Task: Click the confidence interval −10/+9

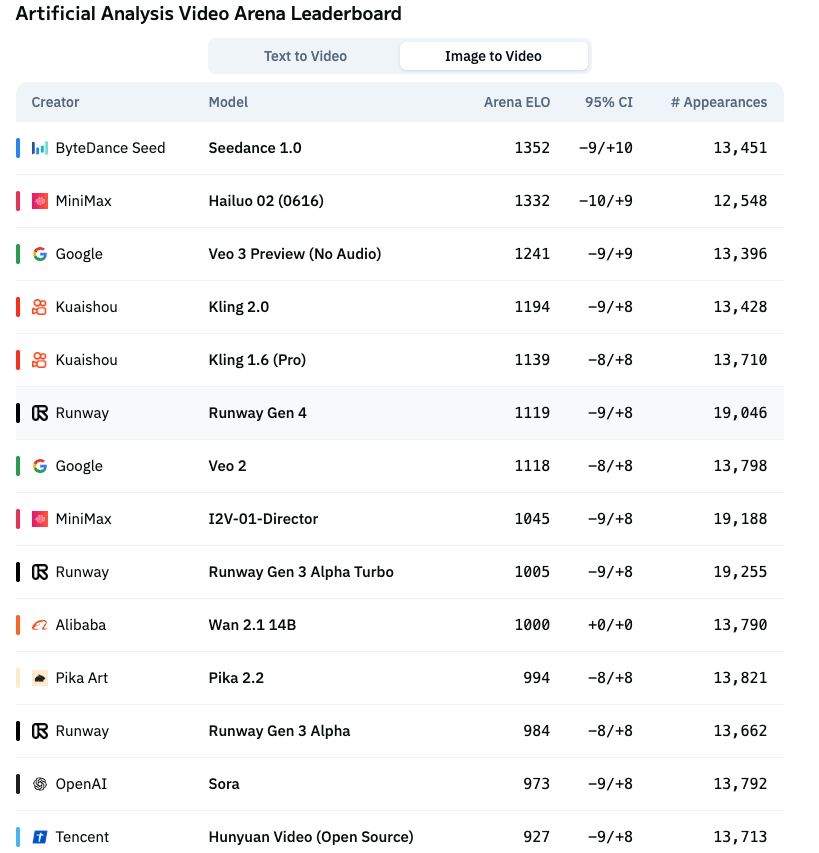Action: coord(605,201)
